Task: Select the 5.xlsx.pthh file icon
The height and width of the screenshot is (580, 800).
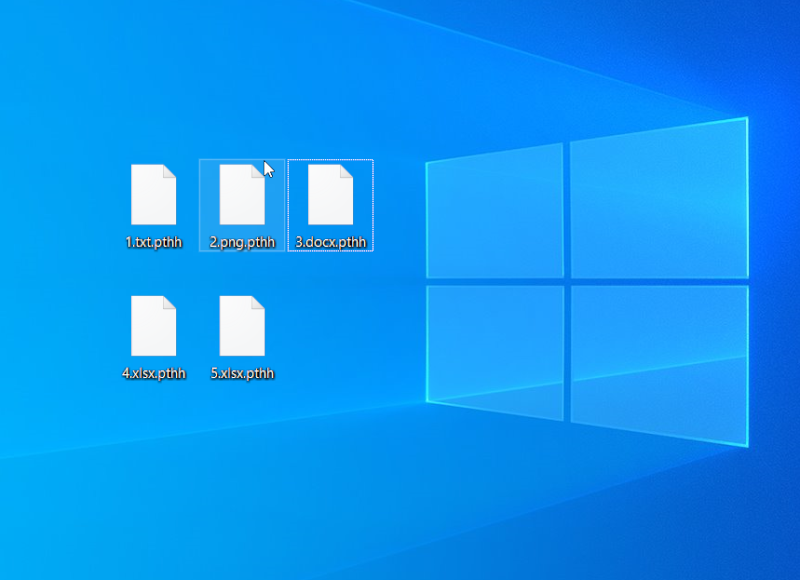Action: tap(241, 326)
